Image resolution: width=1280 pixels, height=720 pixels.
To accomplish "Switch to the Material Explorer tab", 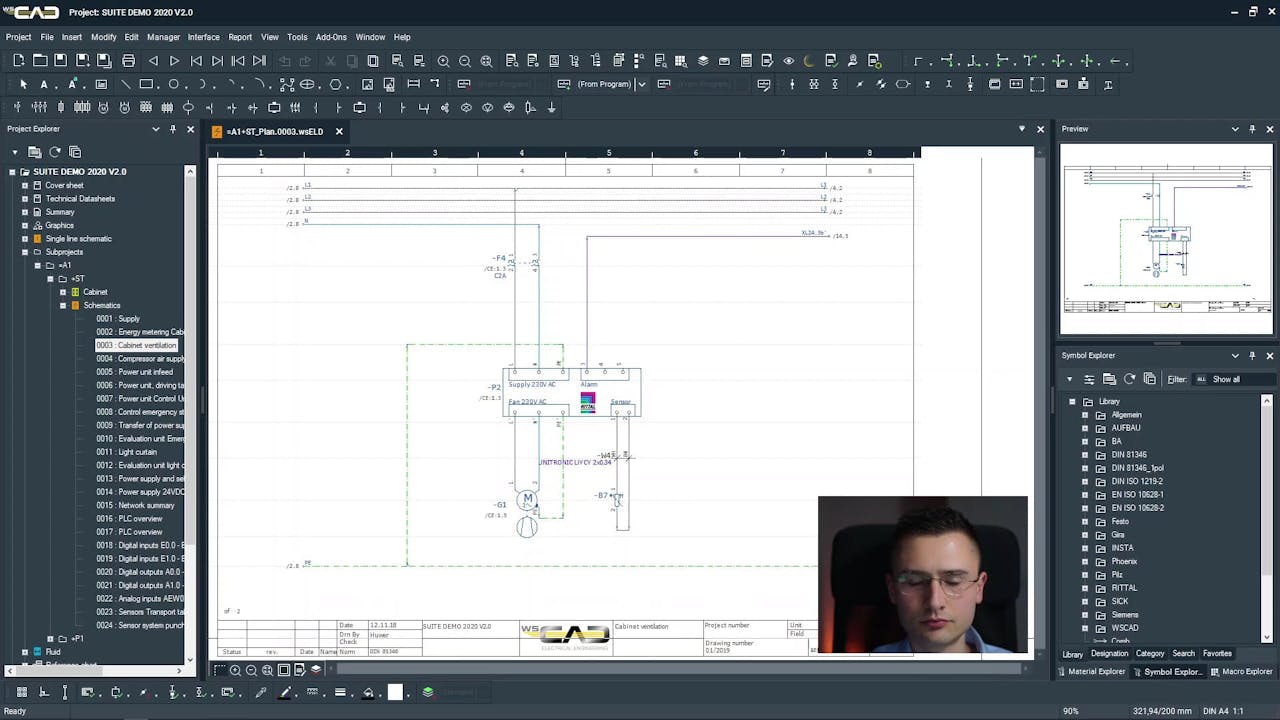I will point(1091,672).
